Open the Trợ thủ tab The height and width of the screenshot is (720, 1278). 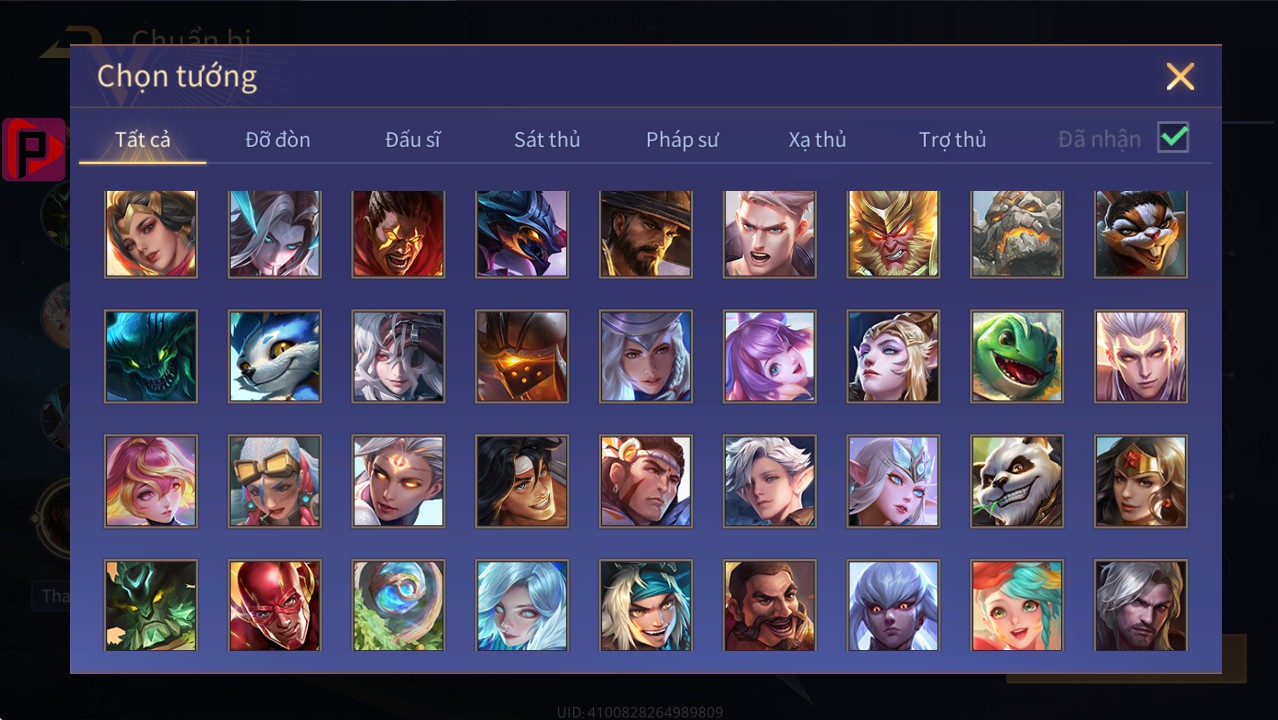click(953, 140)
